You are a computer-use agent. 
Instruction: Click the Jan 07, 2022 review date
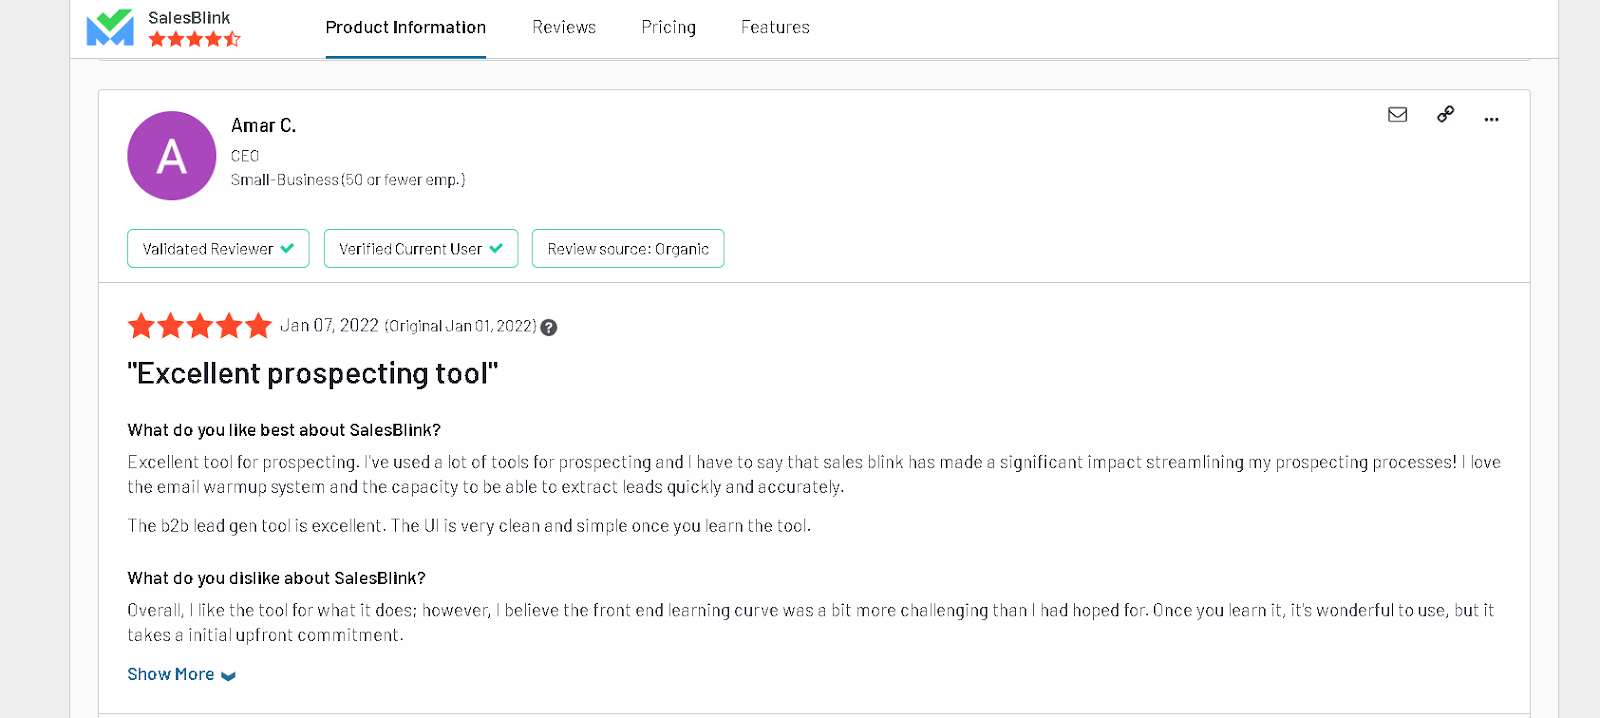(x=329, y=326)
